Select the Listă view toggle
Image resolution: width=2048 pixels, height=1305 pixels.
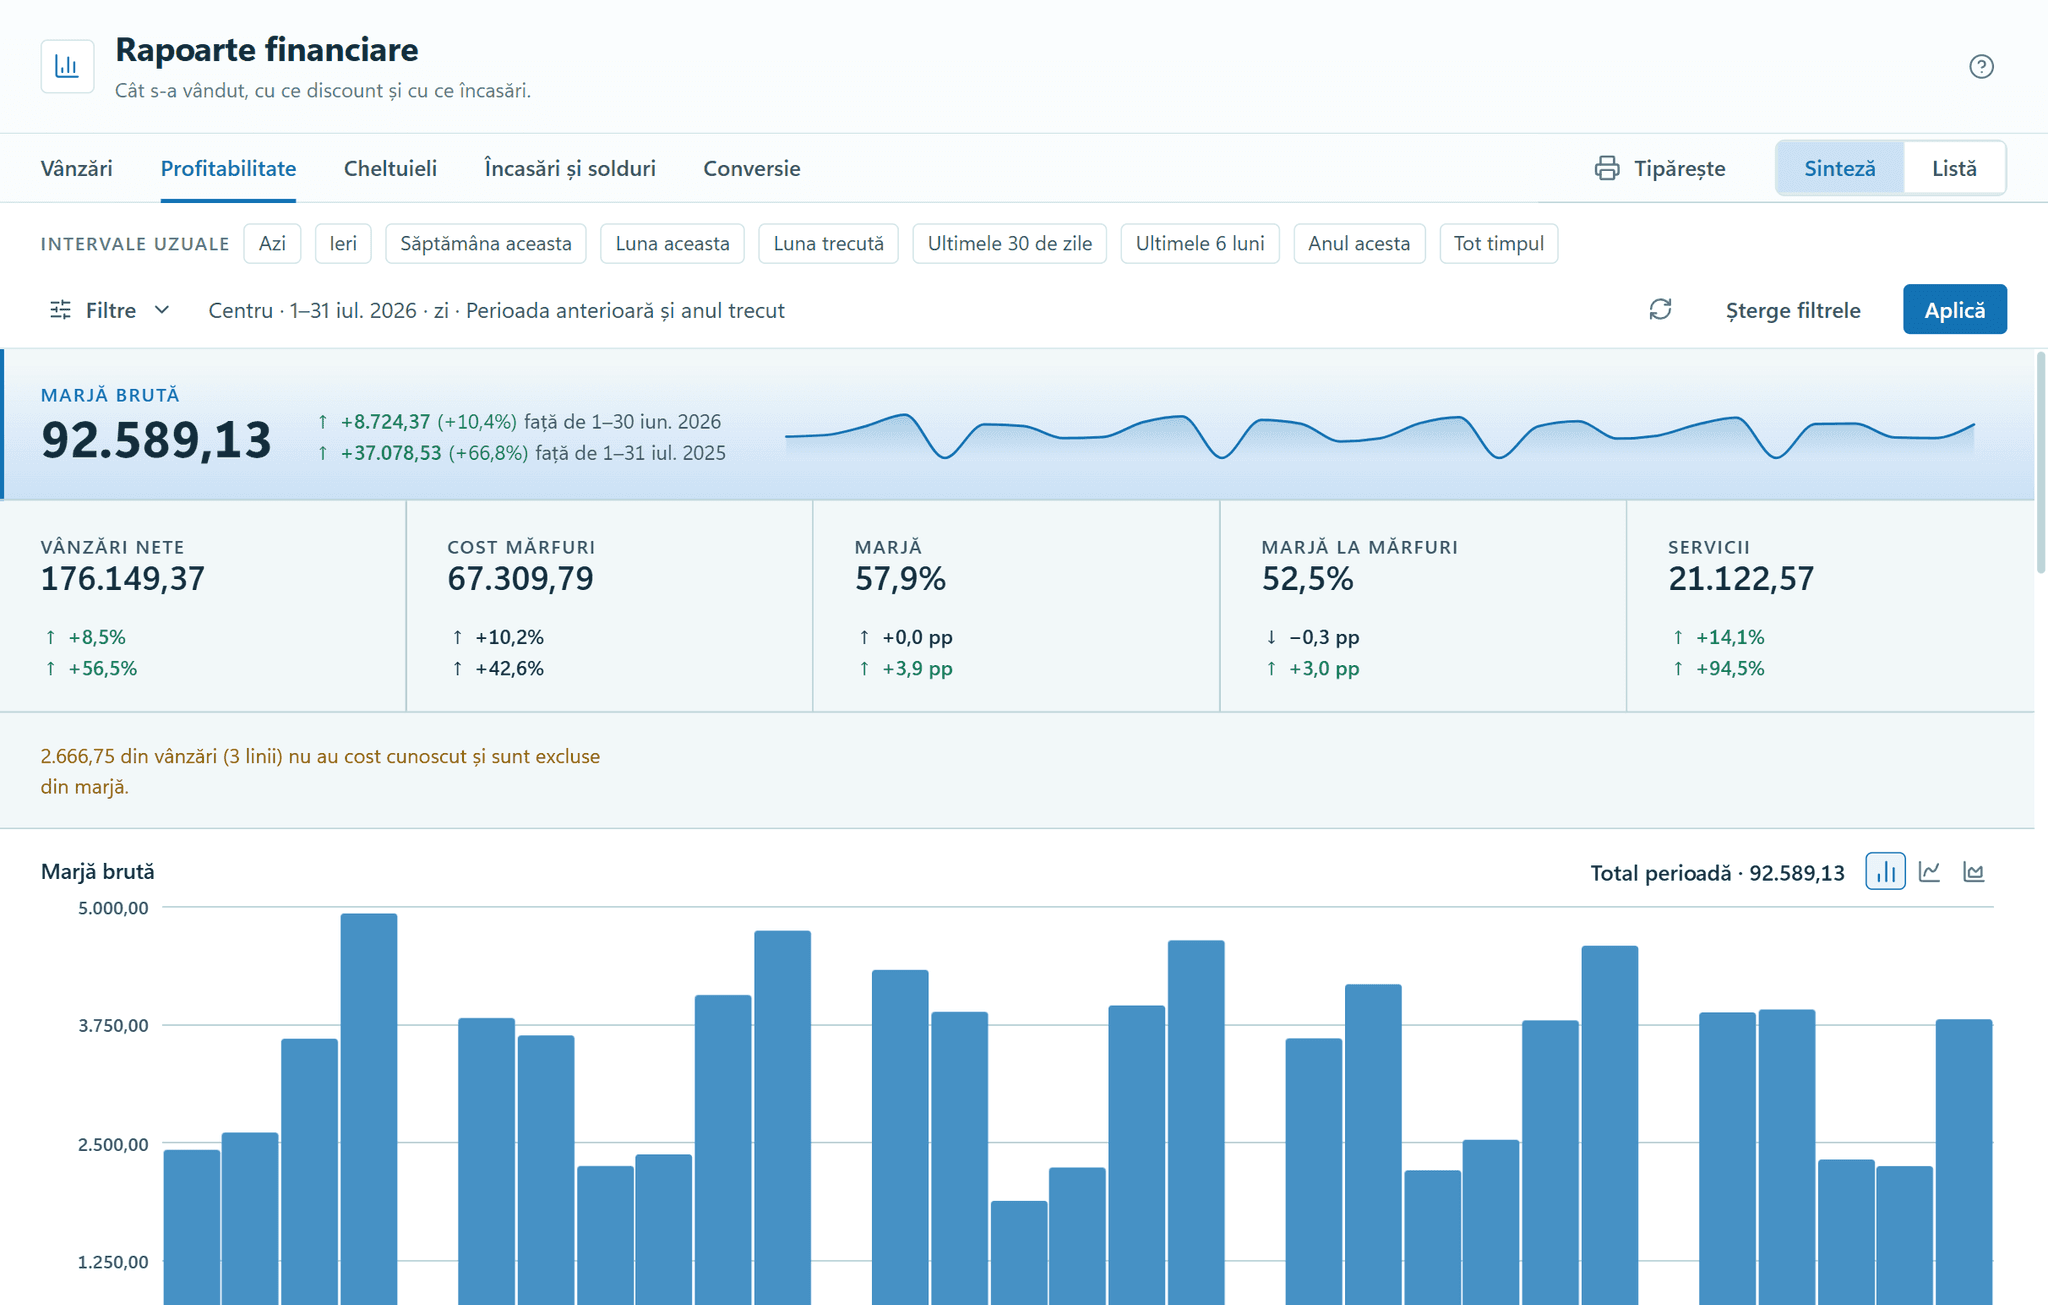(x=1954, y=168)
